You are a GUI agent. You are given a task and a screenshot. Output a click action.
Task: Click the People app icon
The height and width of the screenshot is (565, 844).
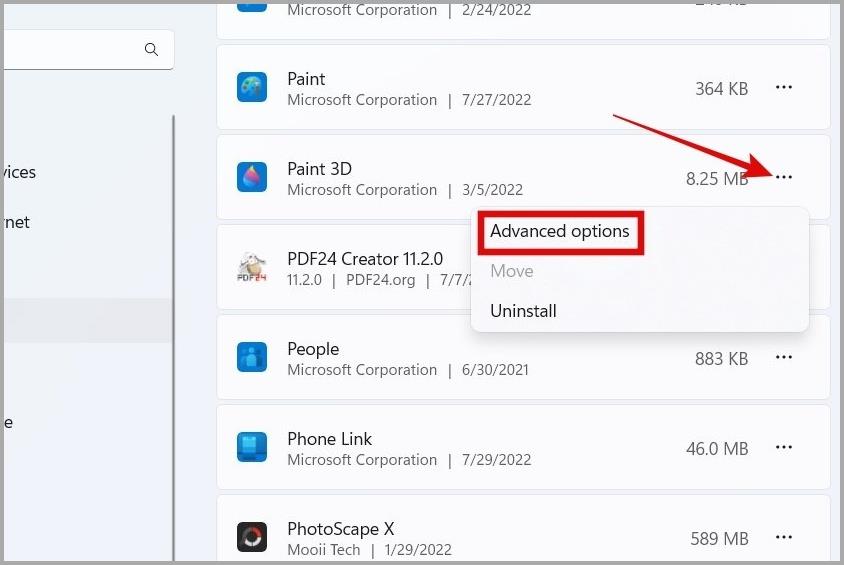(252, 357)
